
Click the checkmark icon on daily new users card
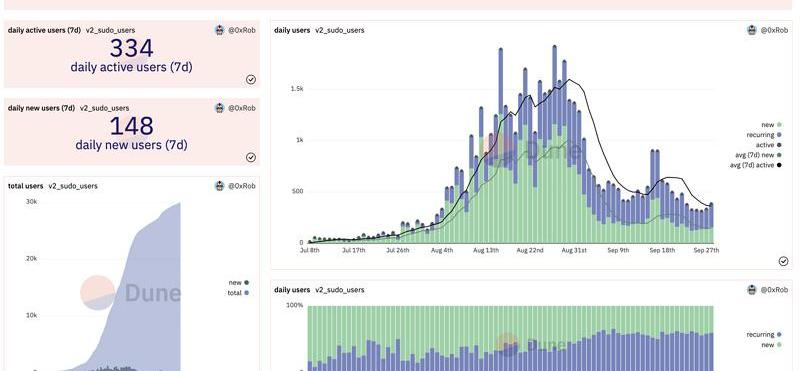tap(251, 158)
